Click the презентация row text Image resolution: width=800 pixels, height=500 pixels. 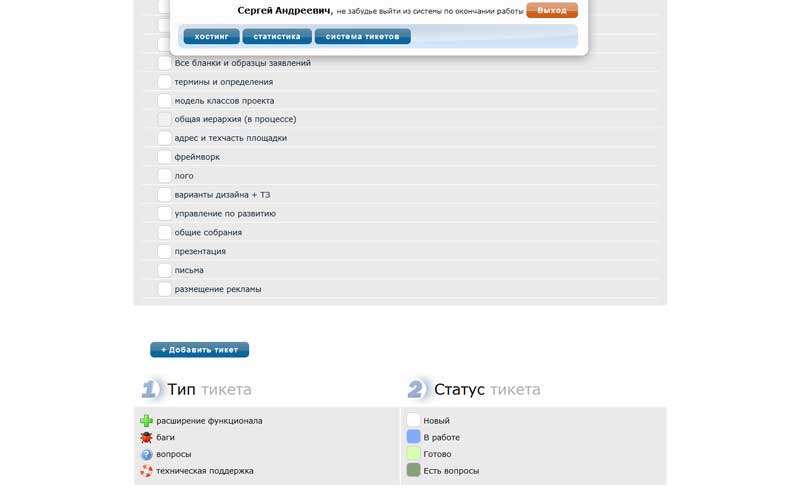click(x=200, y=252)
